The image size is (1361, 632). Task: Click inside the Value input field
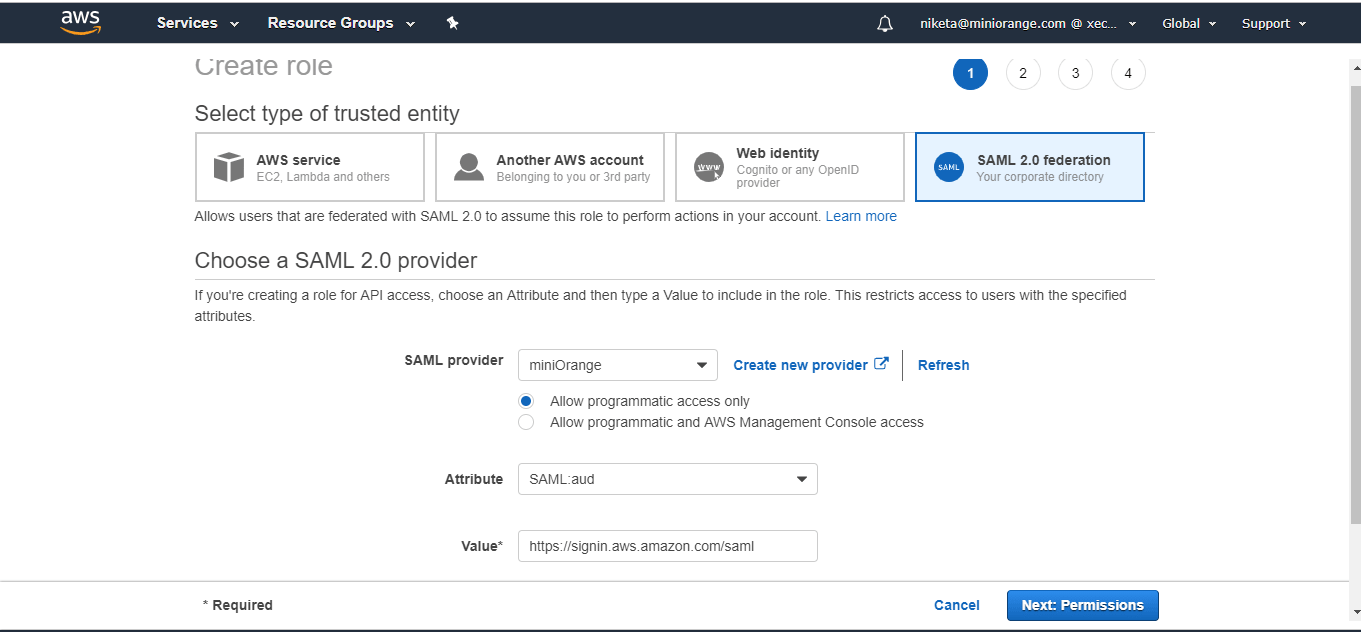[x=667, y=546]
